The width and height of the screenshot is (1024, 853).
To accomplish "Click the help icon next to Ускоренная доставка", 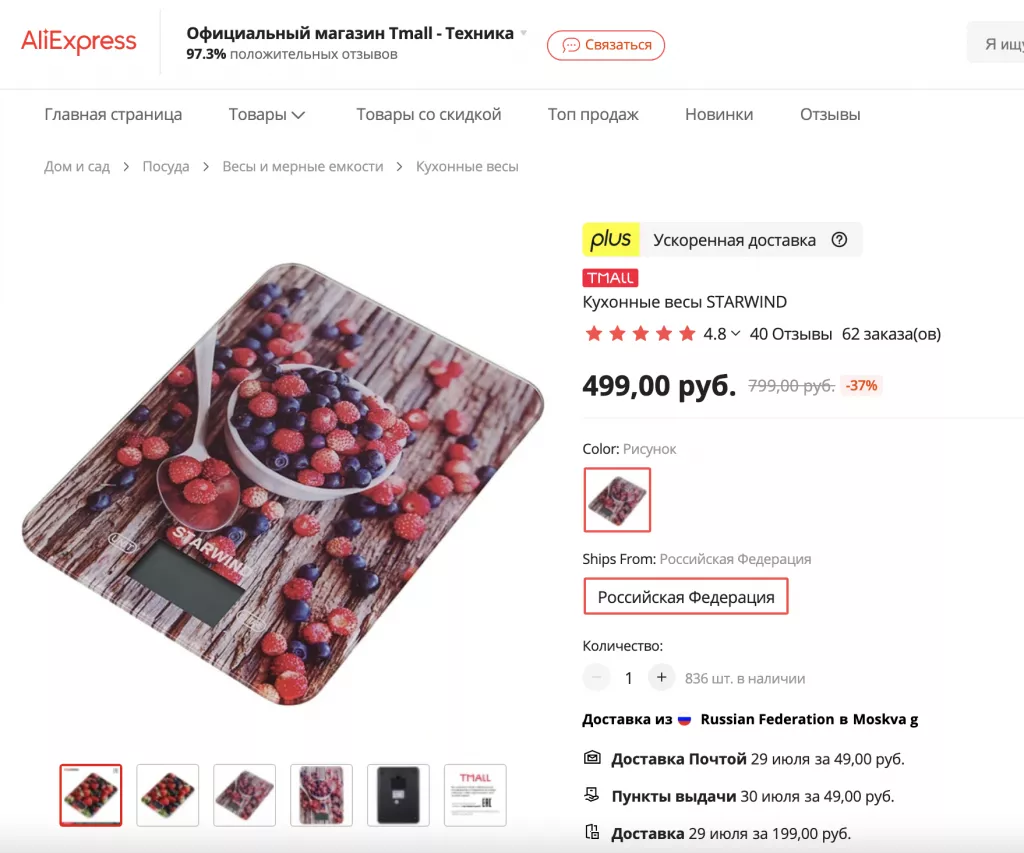I will click(838, 240).
